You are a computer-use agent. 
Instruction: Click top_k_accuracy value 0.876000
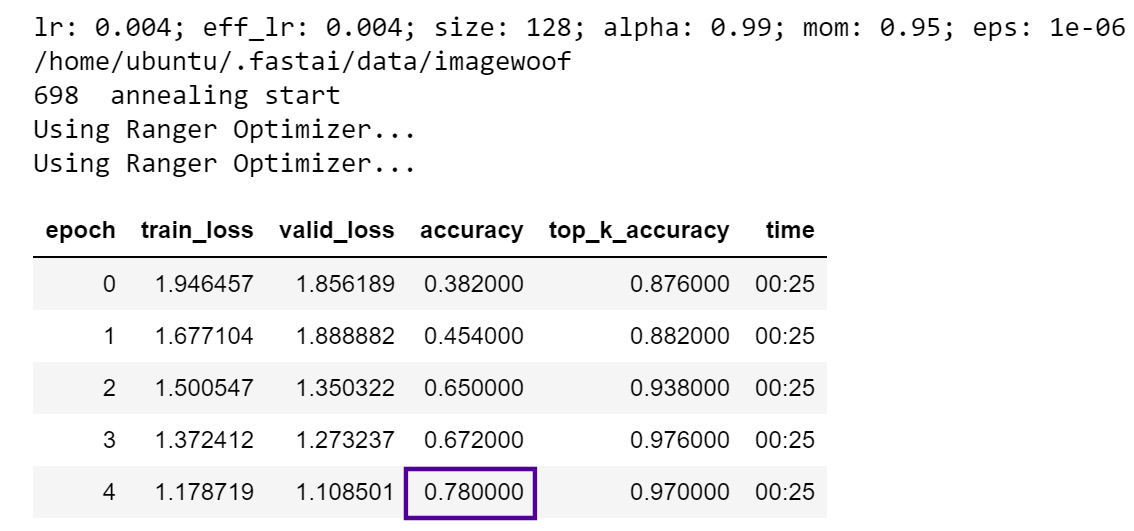click(x=680, y=284)
